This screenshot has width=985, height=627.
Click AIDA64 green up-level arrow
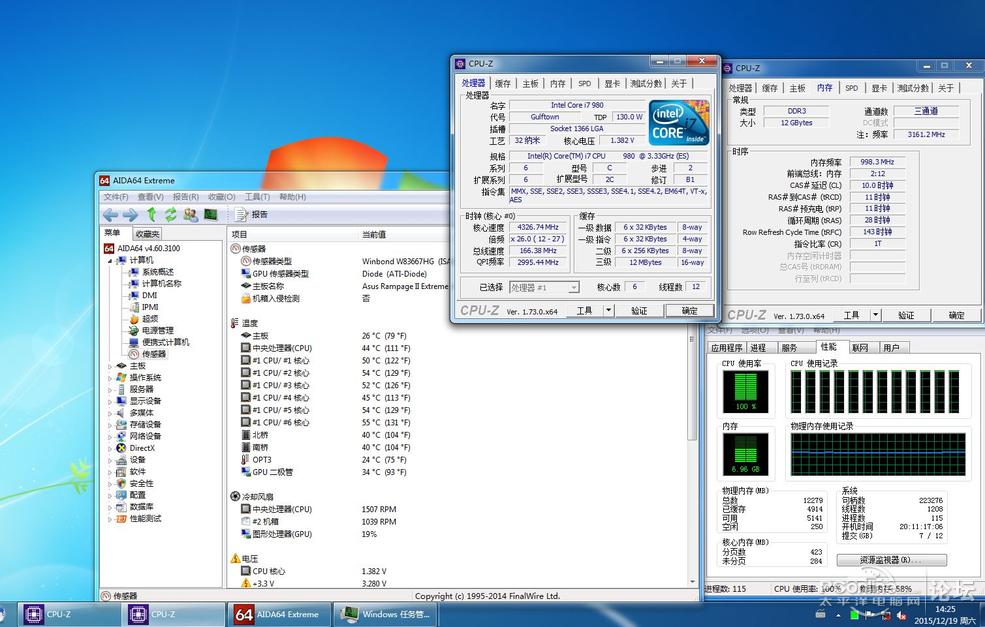point(151,215)
